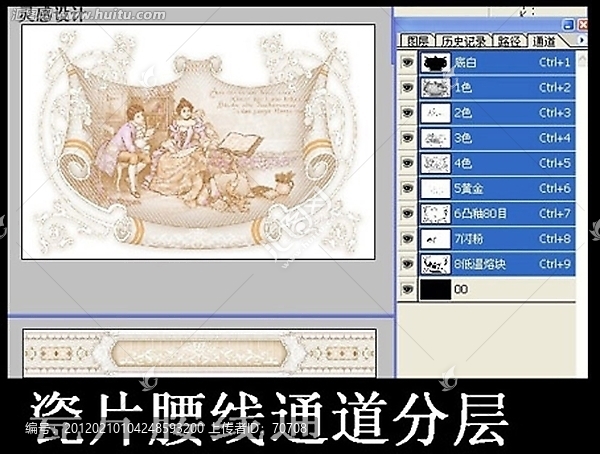Click the channel list scroll-up arrow
The width and height of the screenshot is (600, 454).
[582, 59]
